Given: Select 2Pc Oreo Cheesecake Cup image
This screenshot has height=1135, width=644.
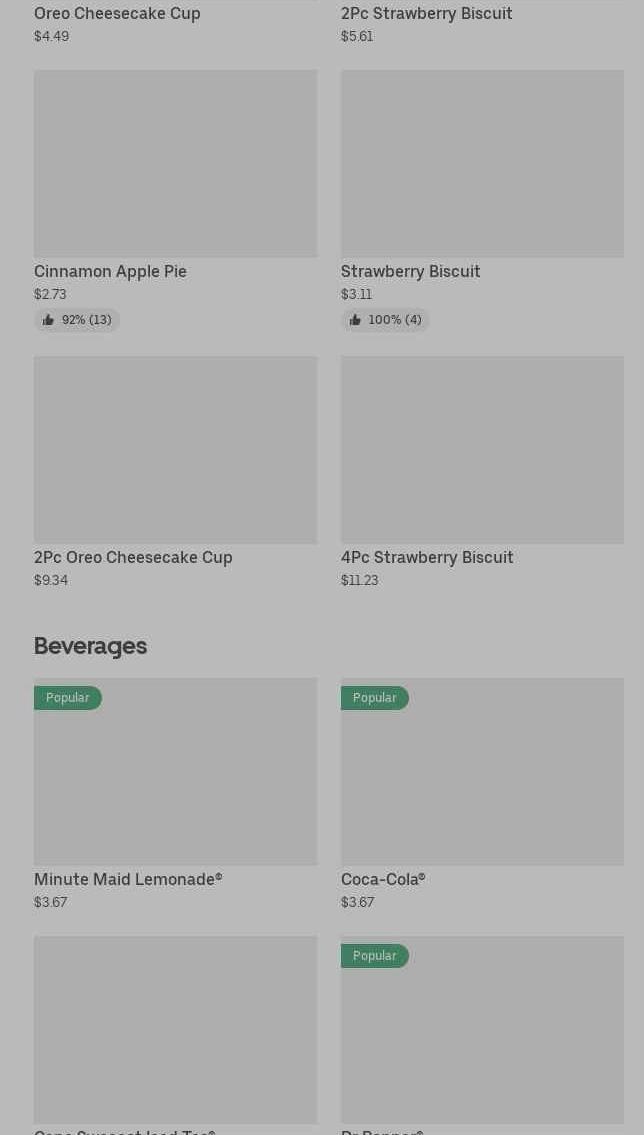Looking at the screenshot, I should [175, 450].
